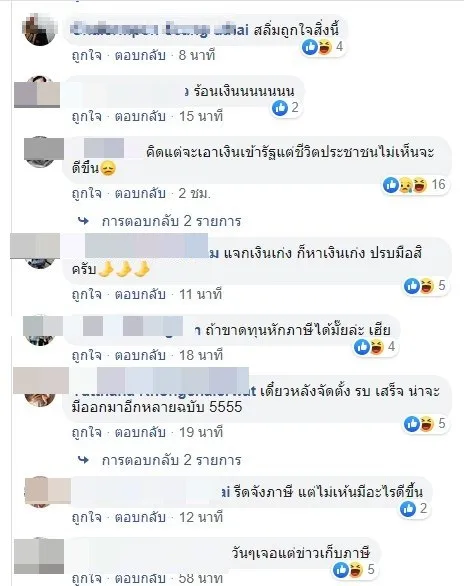Screen dimensions: 464x586
Task: Expand the 2 replies under the 19 นาที comment
Action: coord(171,460)
